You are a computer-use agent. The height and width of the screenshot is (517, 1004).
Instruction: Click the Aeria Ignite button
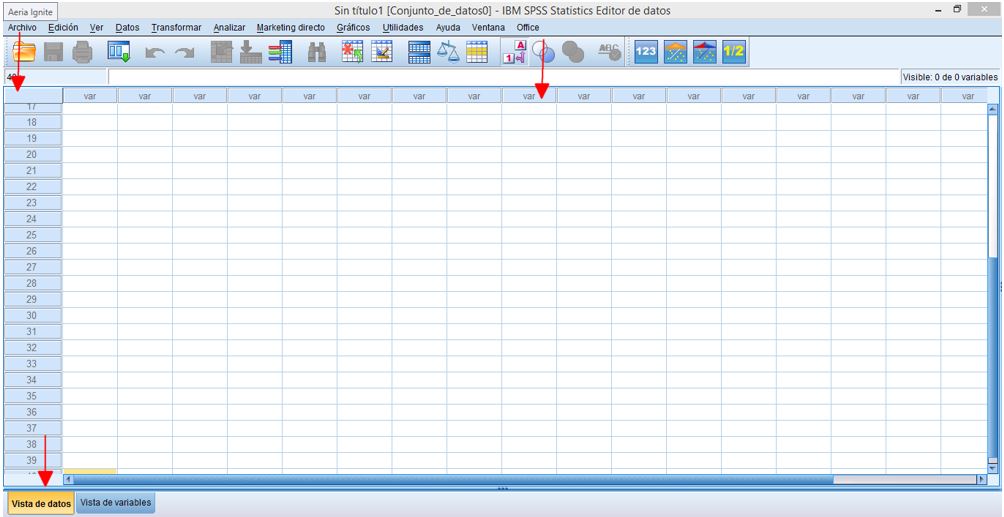31,12
